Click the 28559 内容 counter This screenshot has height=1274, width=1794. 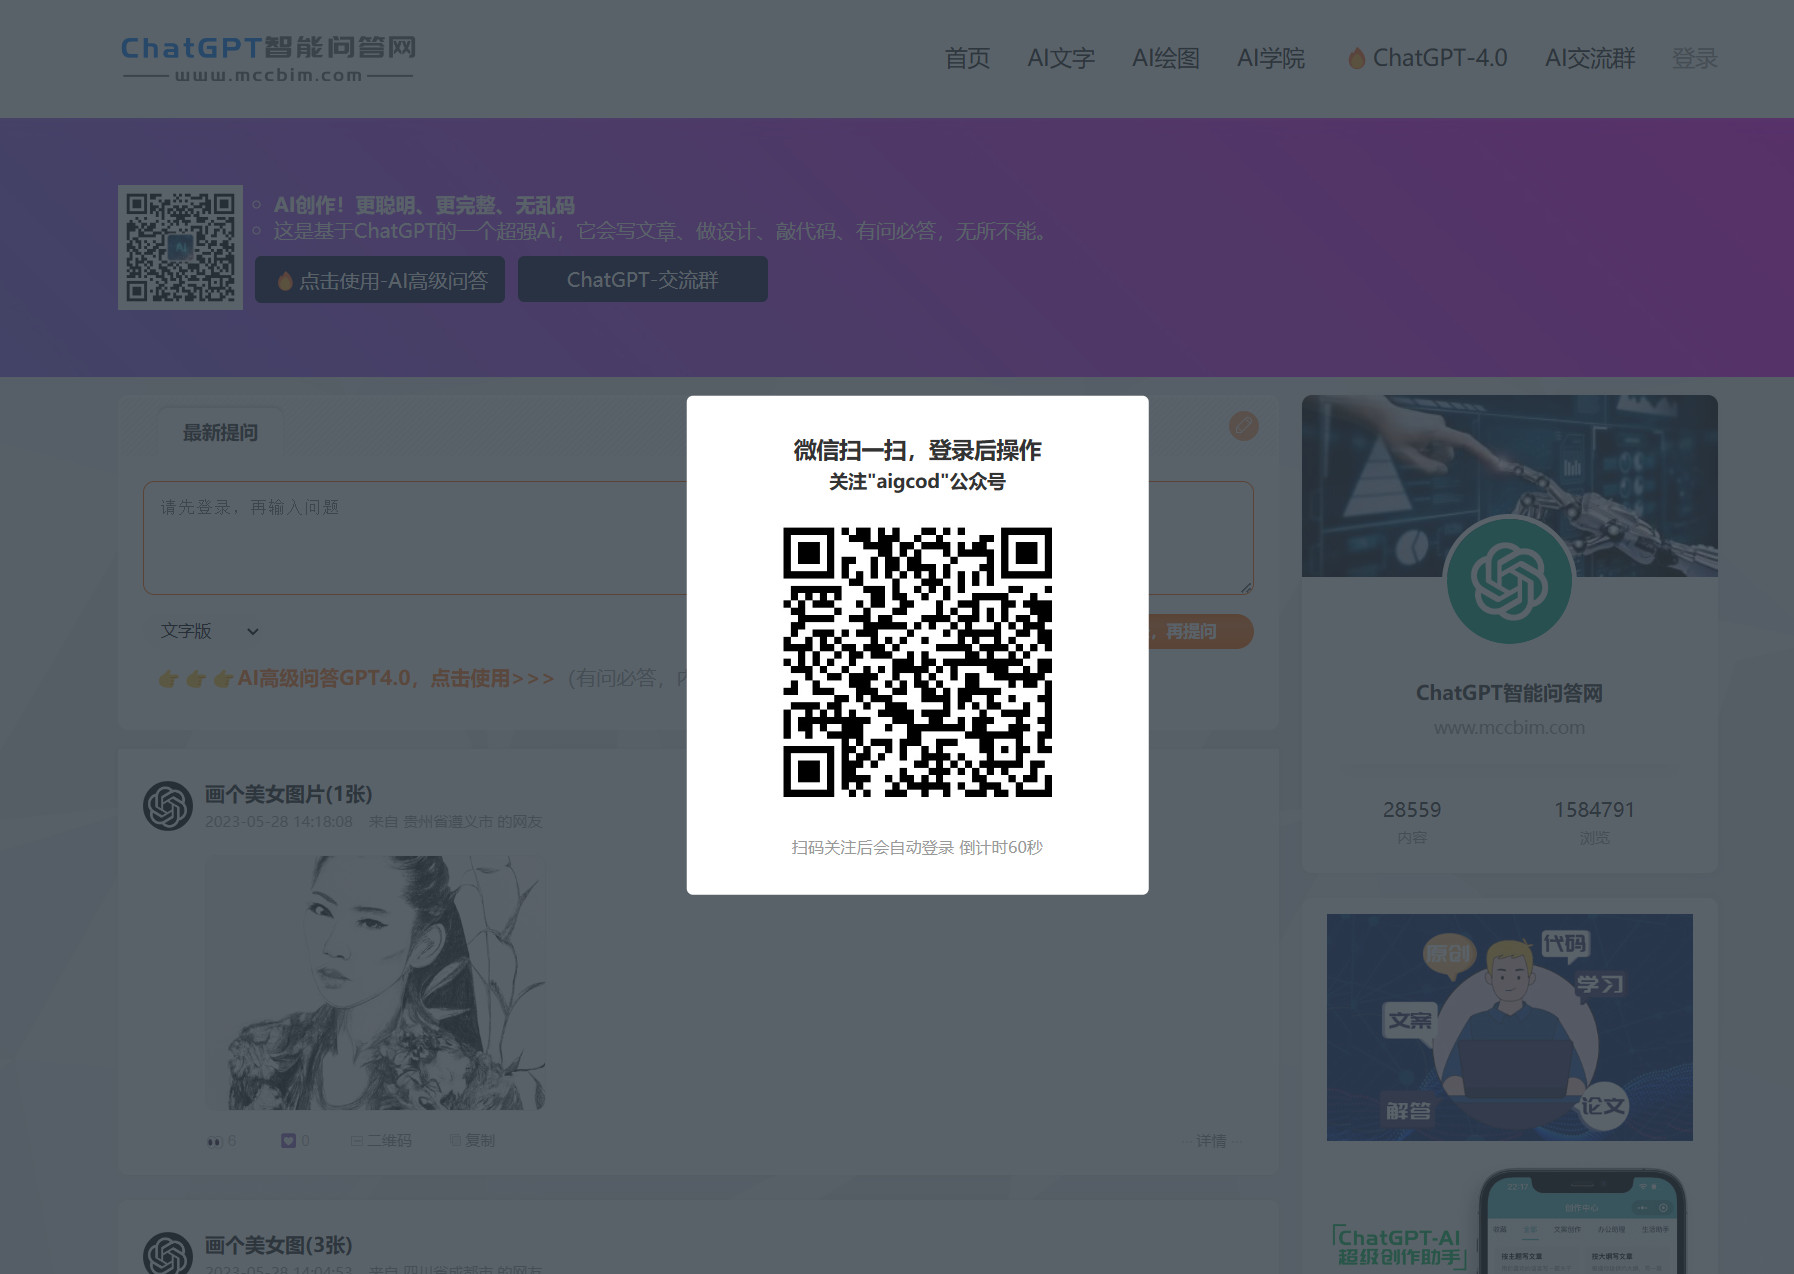click(x=1412, y=821)
